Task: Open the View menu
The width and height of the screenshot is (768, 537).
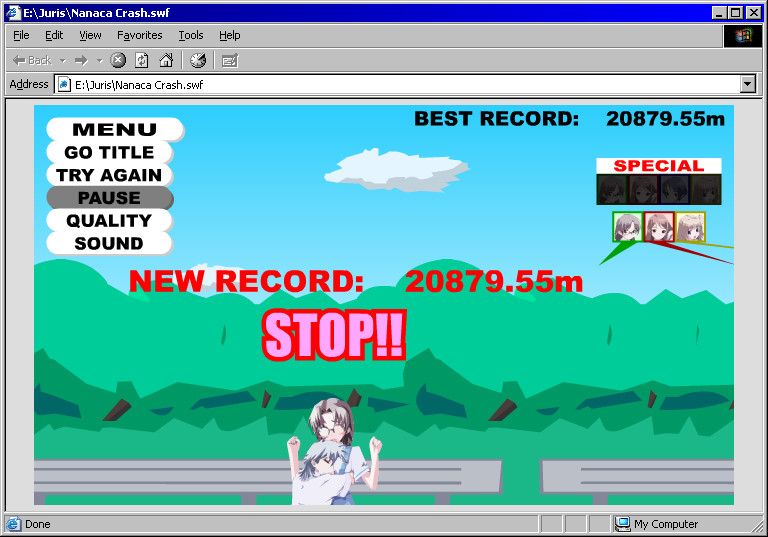Action: coord(90,35)
